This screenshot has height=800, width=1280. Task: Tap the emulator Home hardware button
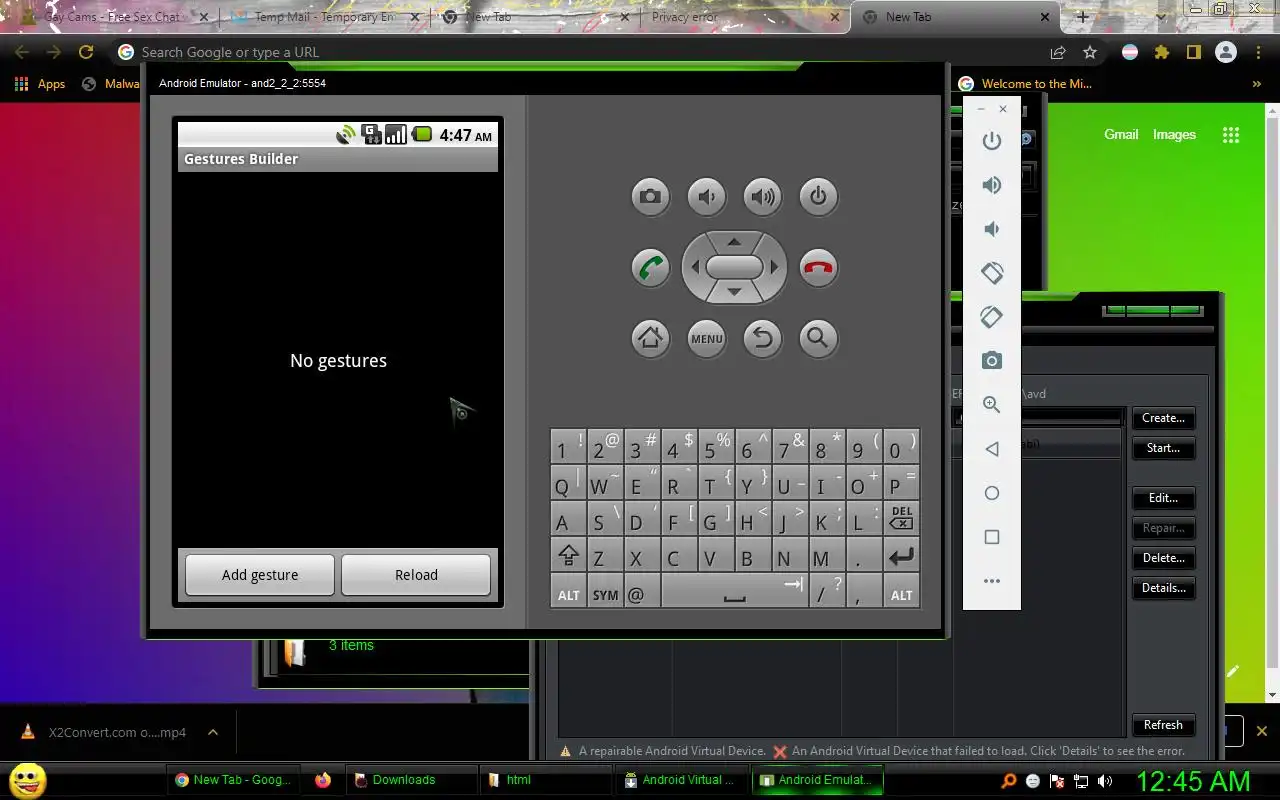tap(650, 338)
